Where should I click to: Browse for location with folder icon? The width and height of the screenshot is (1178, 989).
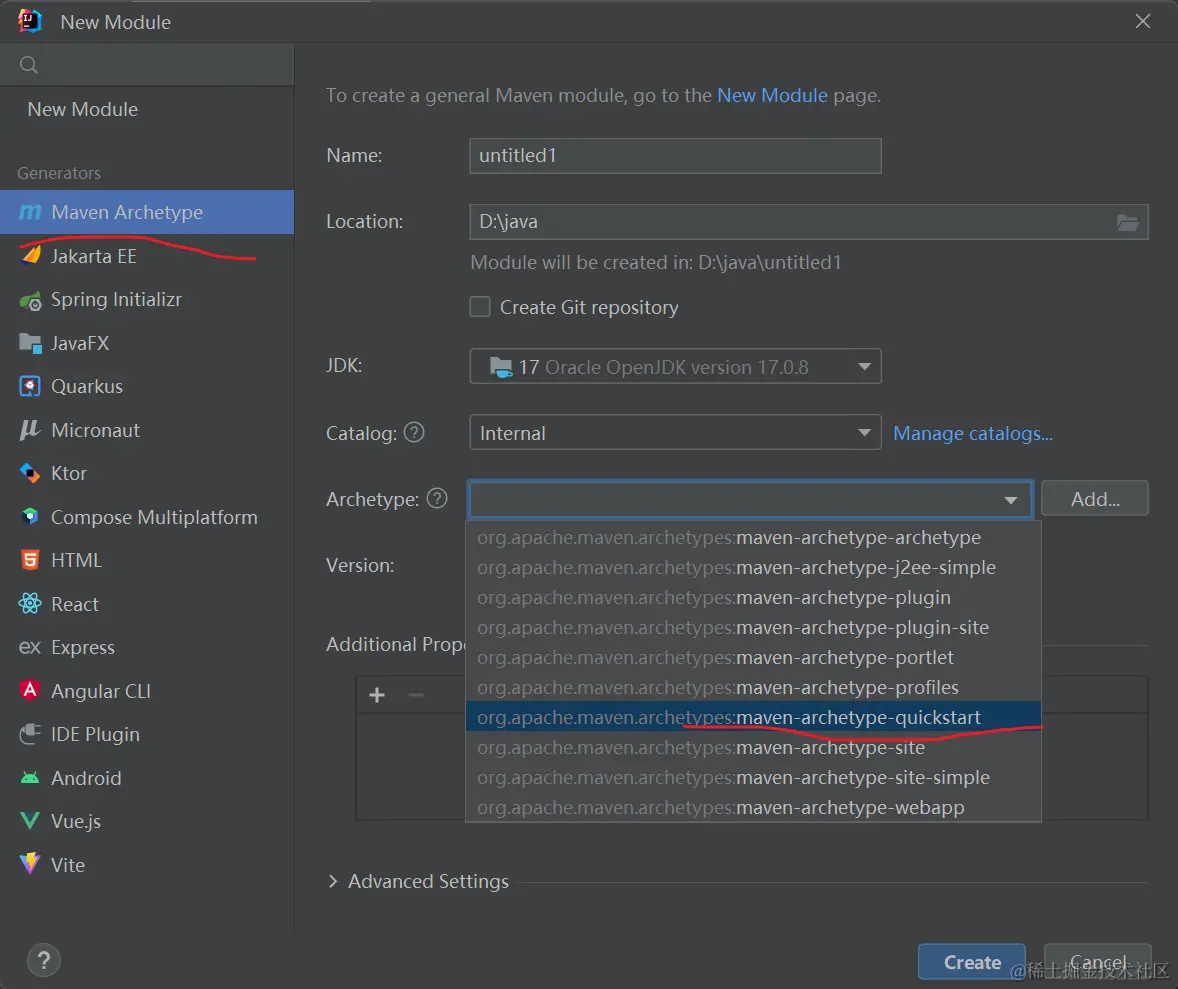1127,222
